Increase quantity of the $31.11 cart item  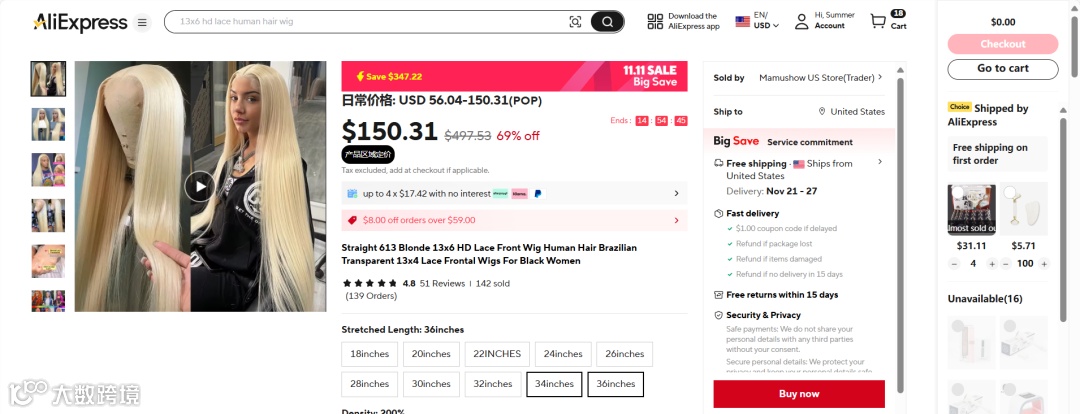coord(991,264)
